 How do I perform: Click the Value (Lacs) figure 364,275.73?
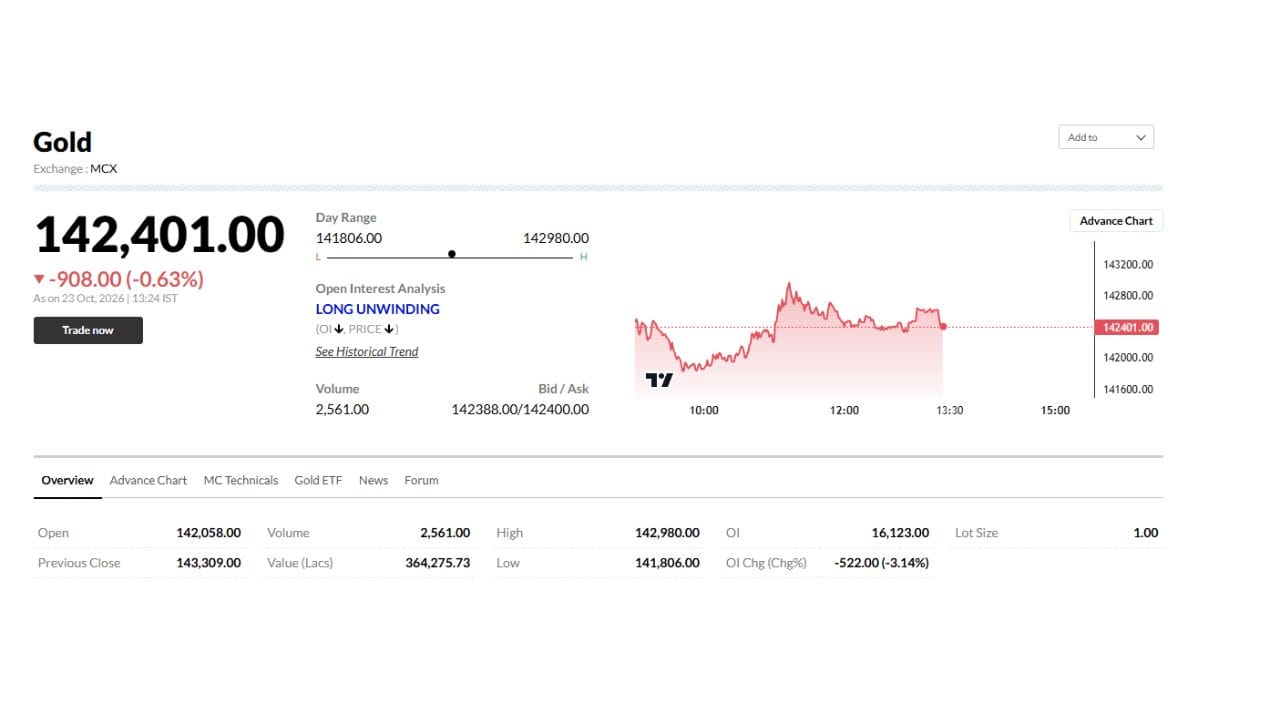point(438,563)
